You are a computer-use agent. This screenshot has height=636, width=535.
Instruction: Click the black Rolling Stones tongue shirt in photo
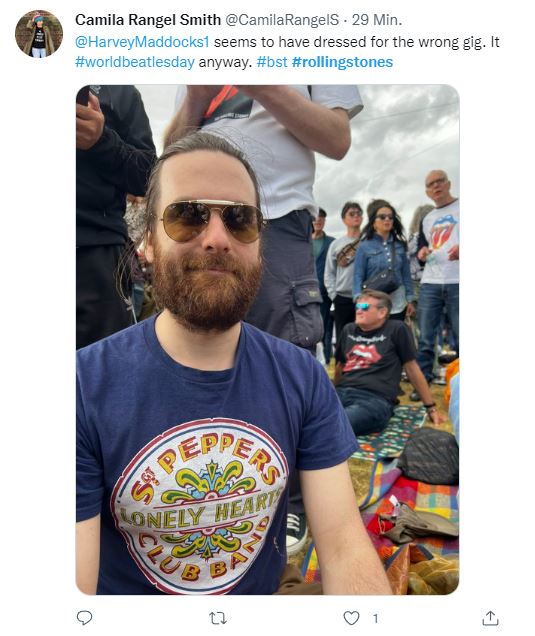(x=370, y=356)
